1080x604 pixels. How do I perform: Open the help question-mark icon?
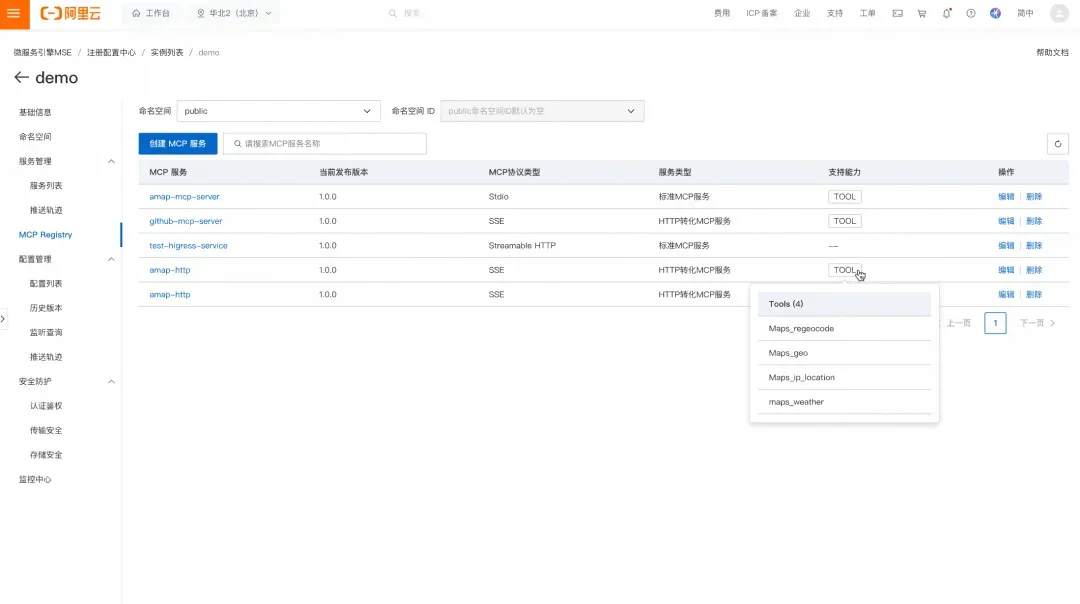[x=970, y=13]
